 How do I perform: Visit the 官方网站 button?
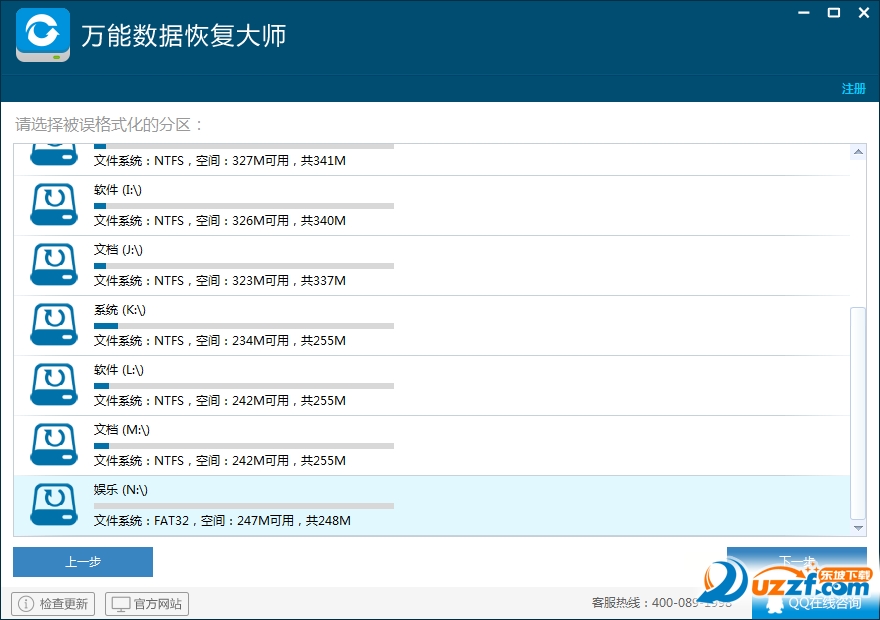(147, 604)
